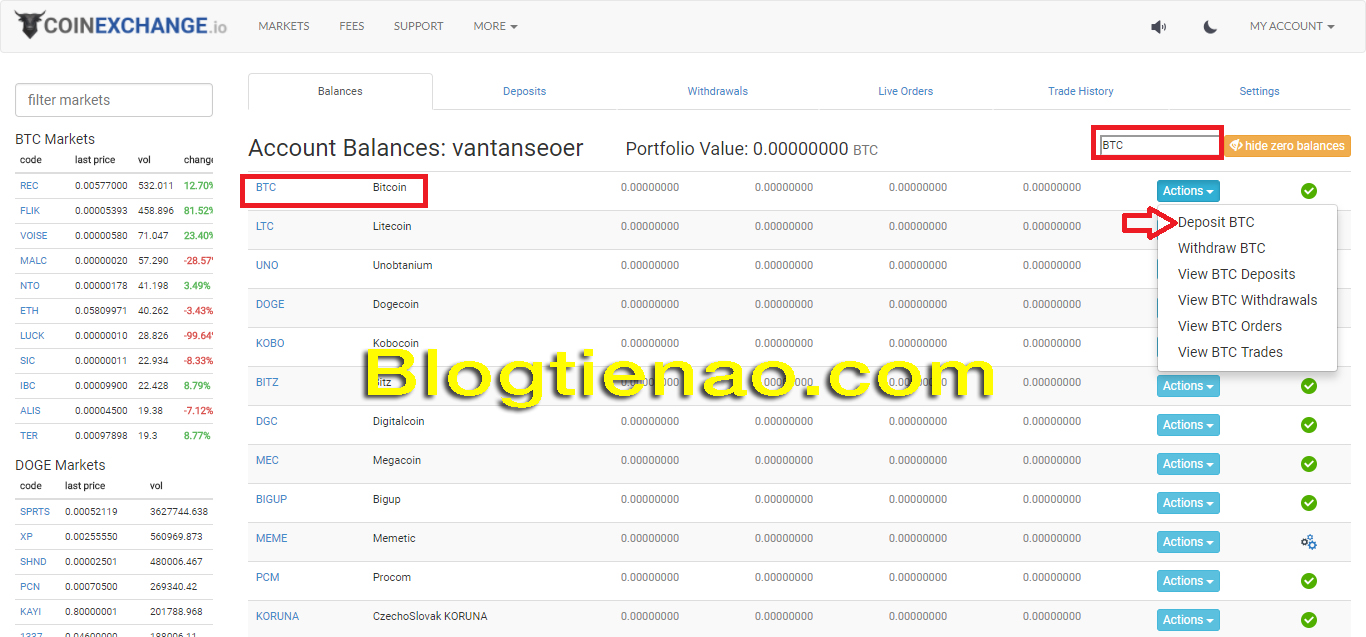Open LUCK market in BTC Markets list
Viewport: 1366px width, 637px height.
coord(32,336)
